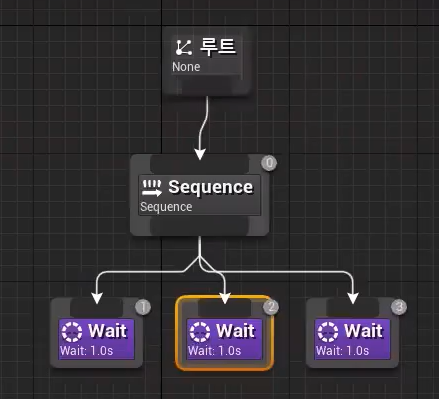Click the root node branch icon
The width and height of the screenshot is (439, 399).
(x=184, y=47)
